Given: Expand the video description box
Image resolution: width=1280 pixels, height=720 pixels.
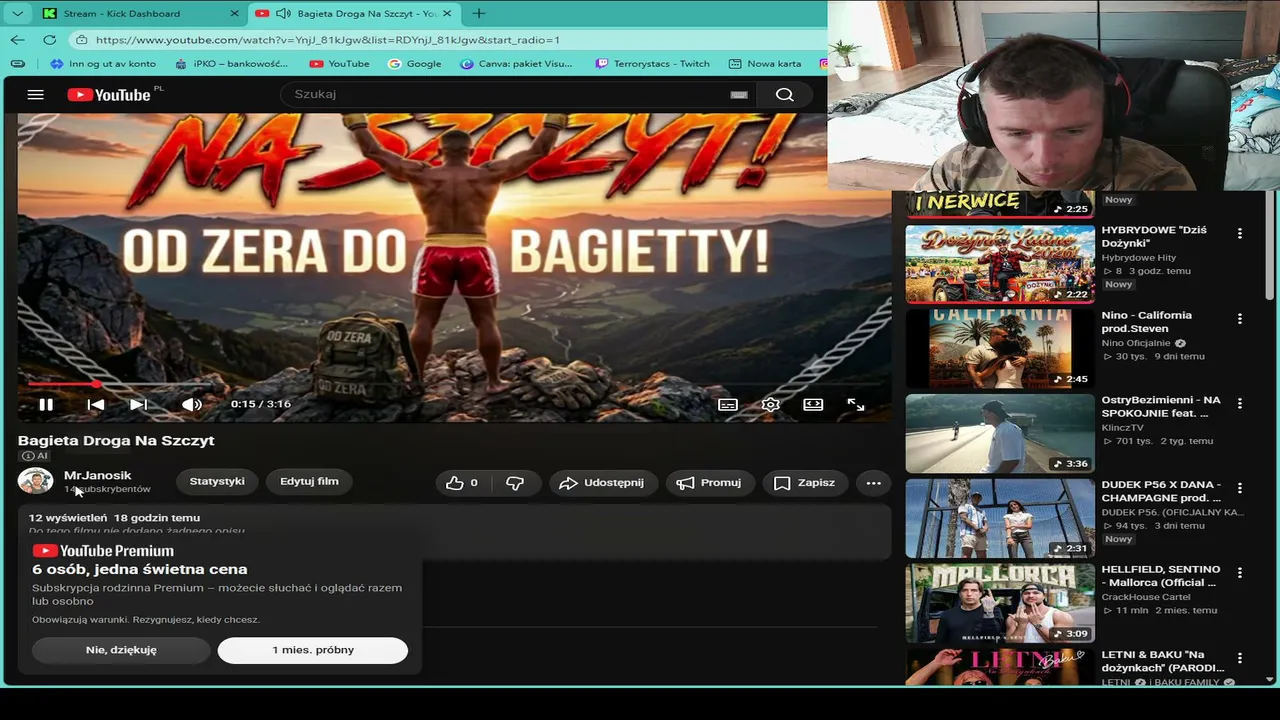Looking at the screenshot, I should (454, 531).
